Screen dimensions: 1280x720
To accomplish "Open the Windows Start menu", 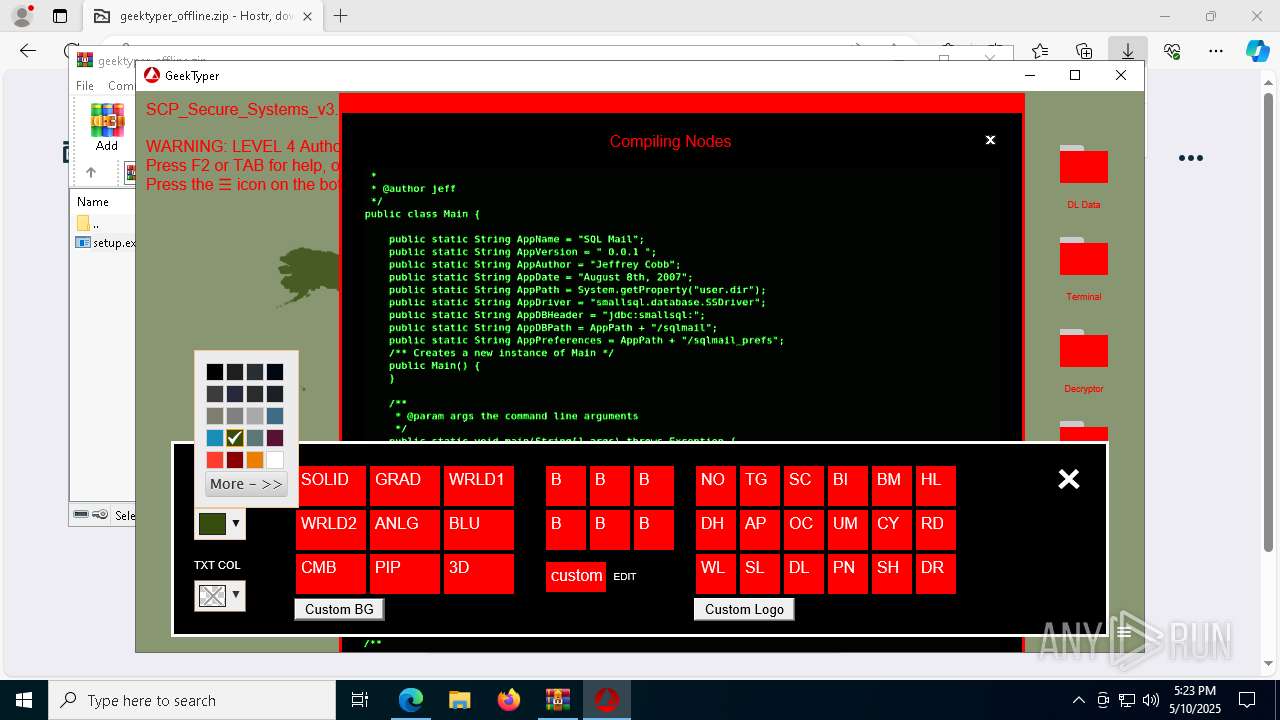I will [23, 700].
